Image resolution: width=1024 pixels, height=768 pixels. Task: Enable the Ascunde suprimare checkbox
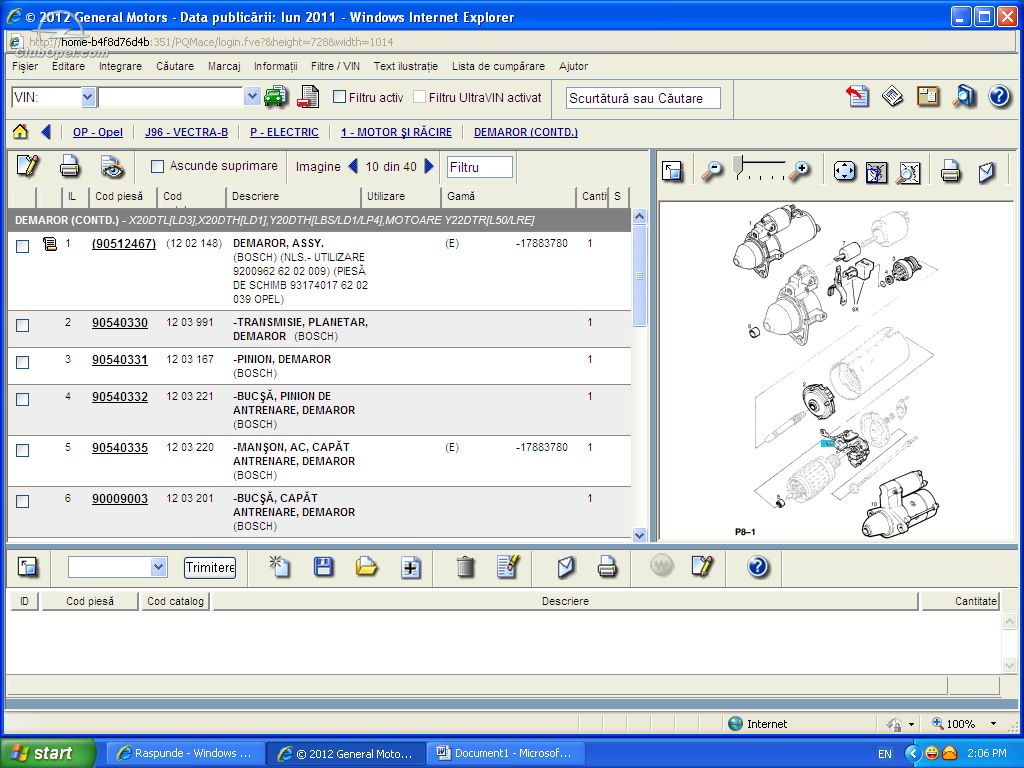click(x=157, y=167)
